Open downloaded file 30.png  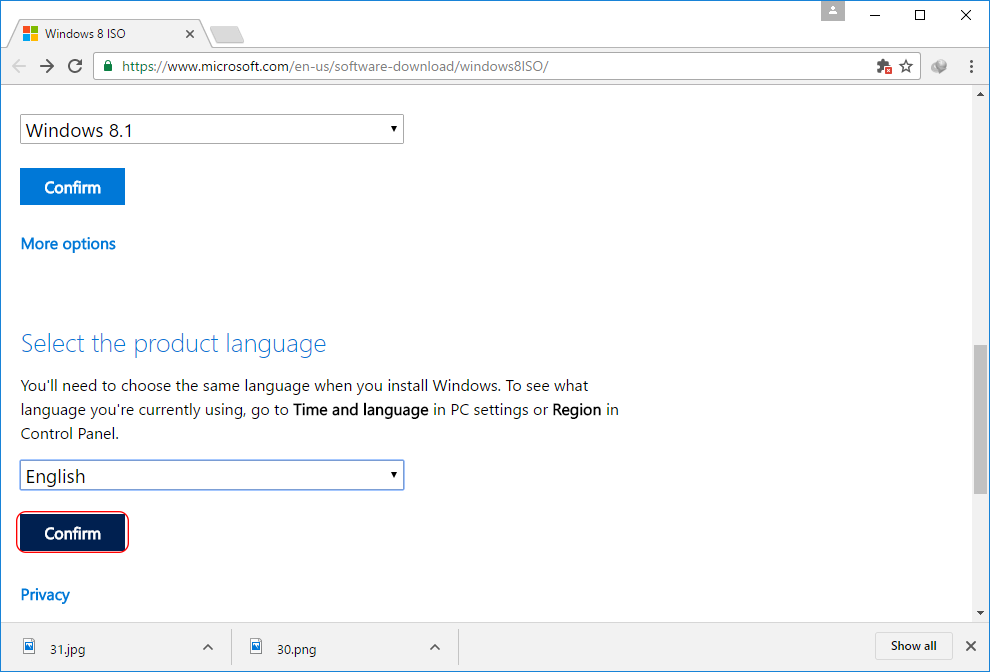click(x=296, y=649)
